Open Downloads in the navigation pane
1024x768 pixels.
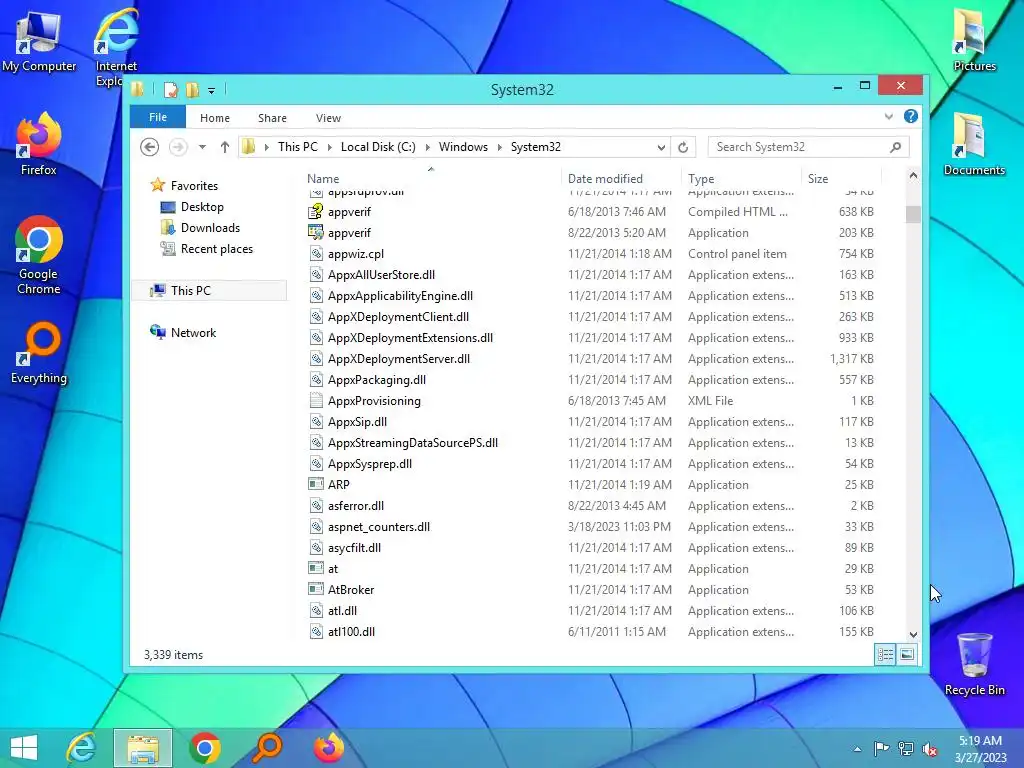click(210, 227)
